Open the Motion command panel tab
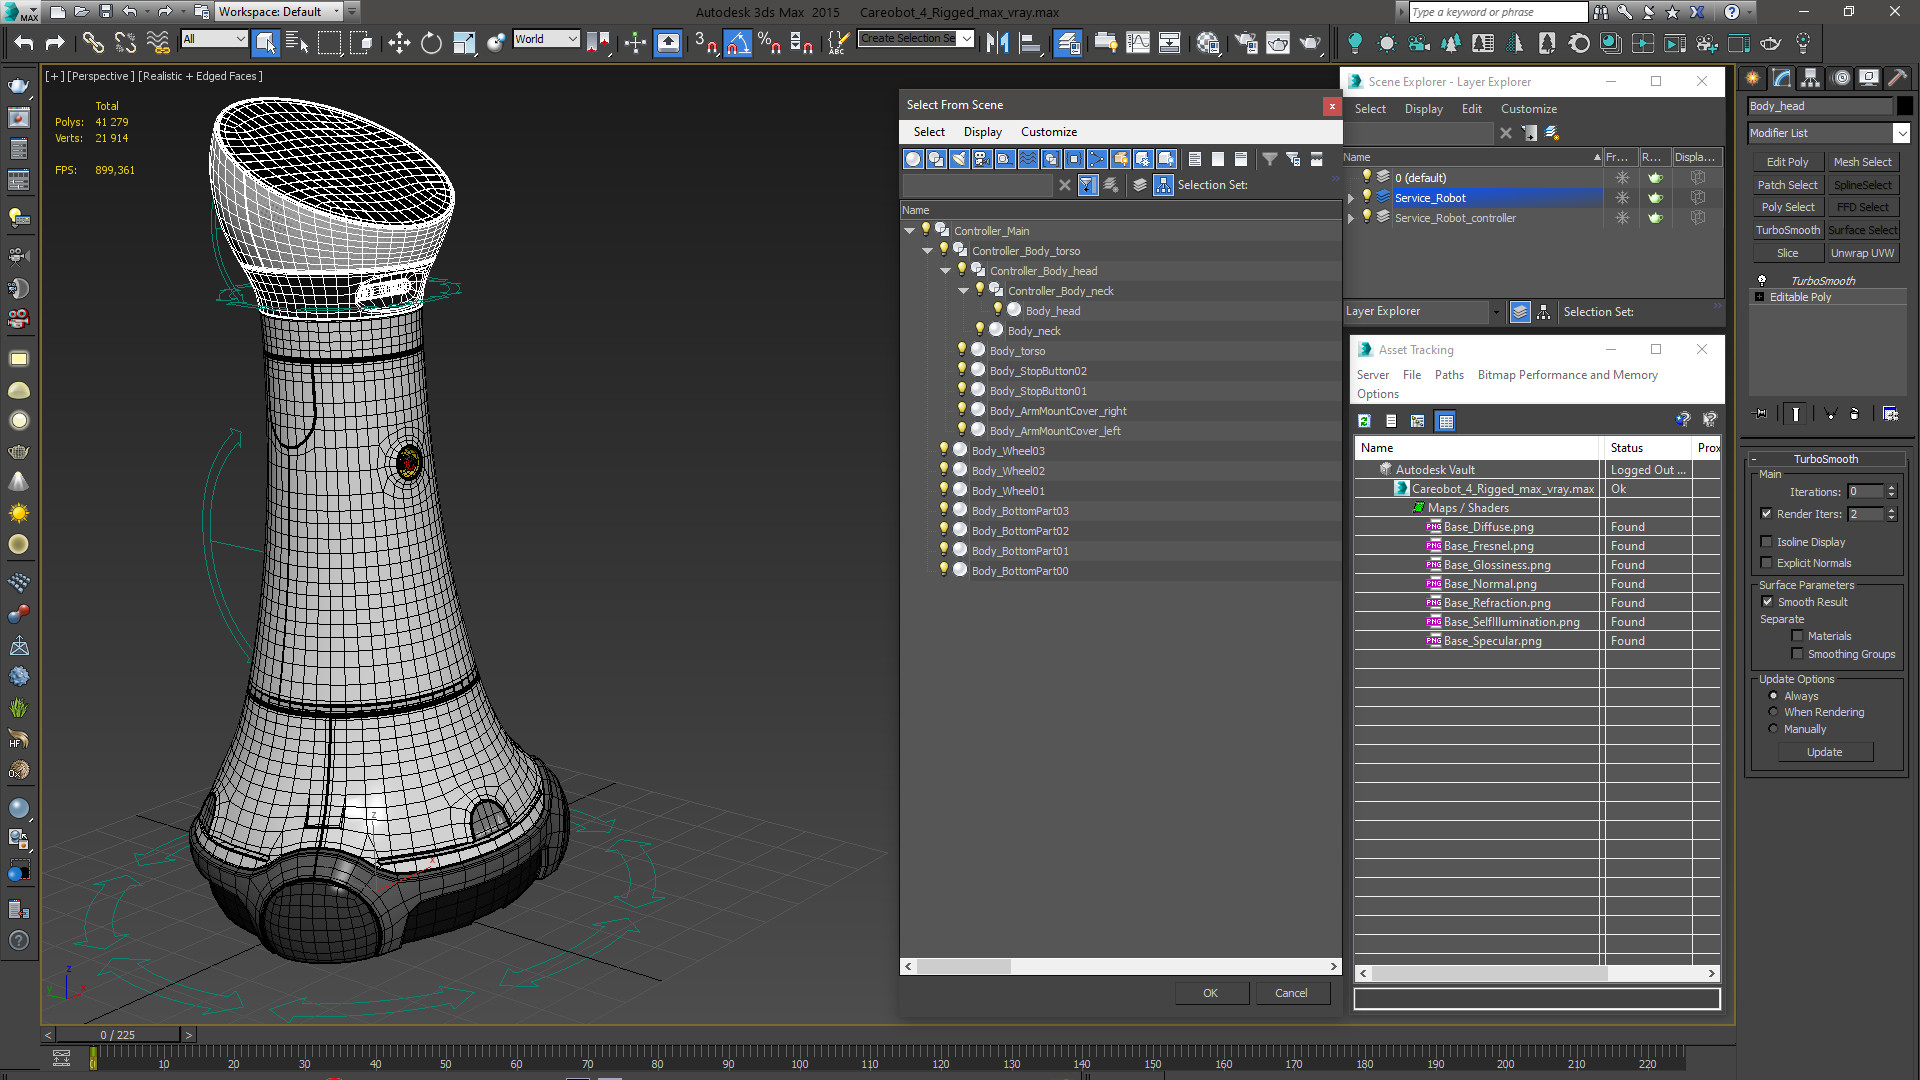 click(1840, 78)
